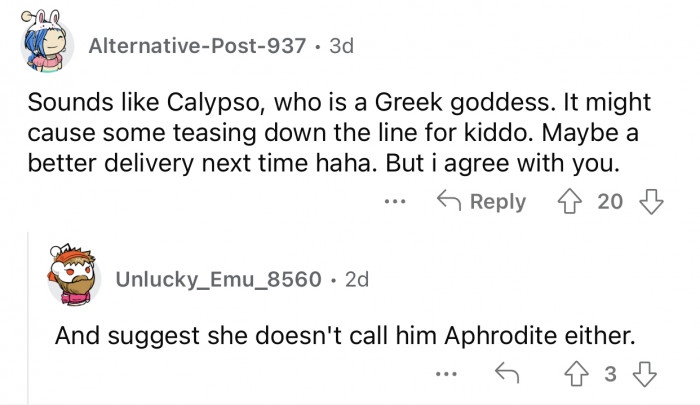Click the vote count of 20
The image size is (700, 405).
(x=610, y=201)
